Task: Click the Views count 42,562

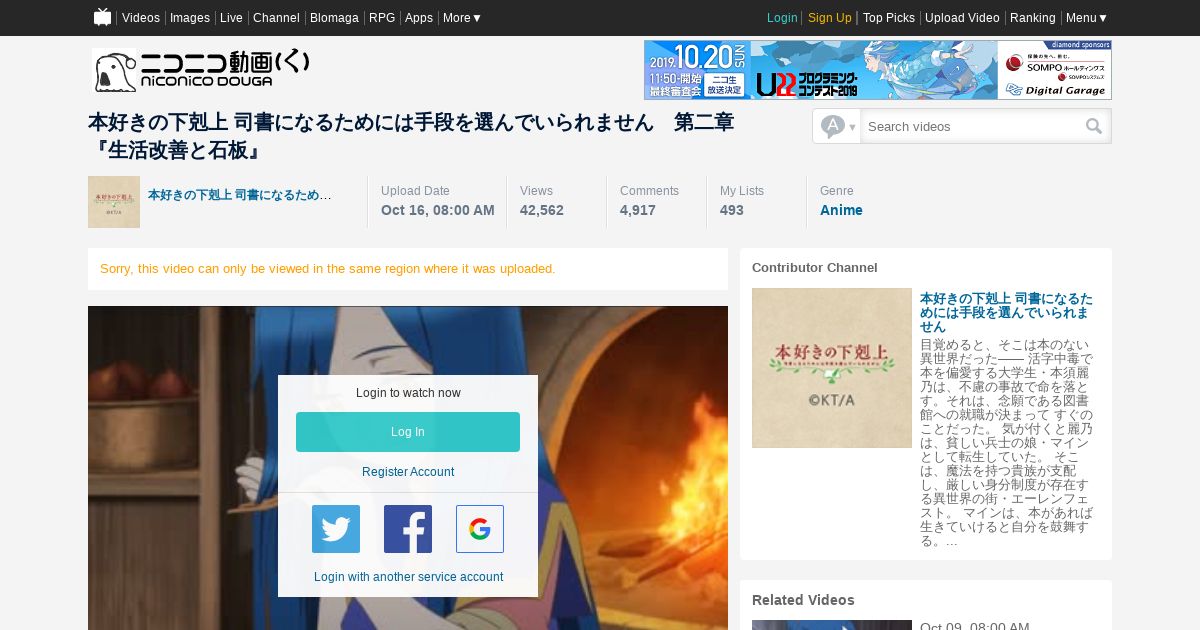Action: point(542,210)
